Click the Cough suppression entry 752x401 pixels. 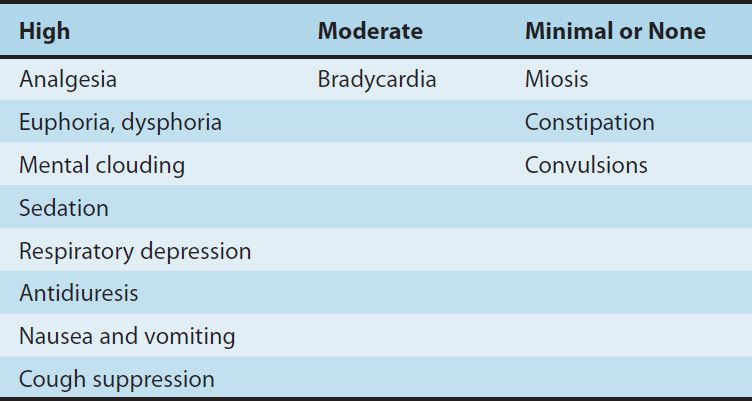pyautogui.click(x=117, y=380)
